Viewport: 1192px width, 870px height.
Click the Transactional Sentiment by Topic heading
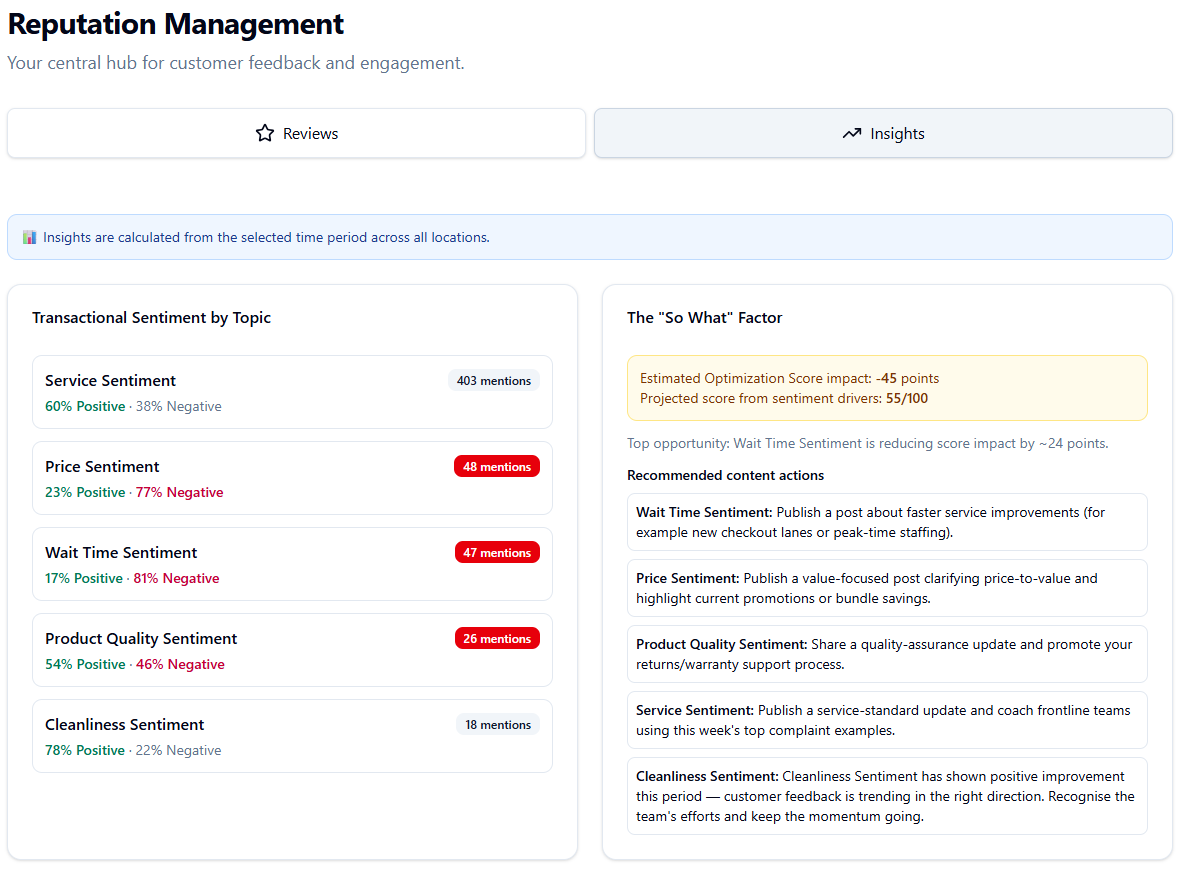click(x=151, y=317)
